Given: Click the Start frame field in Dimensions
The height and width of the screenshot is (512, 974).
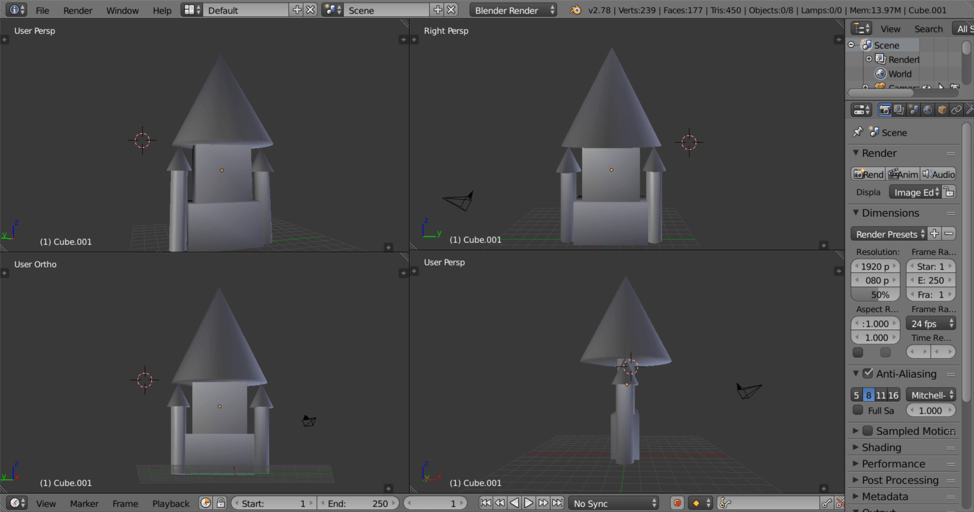Looking at the screenshot, I should pyautogui.click(x=931, y=267).
